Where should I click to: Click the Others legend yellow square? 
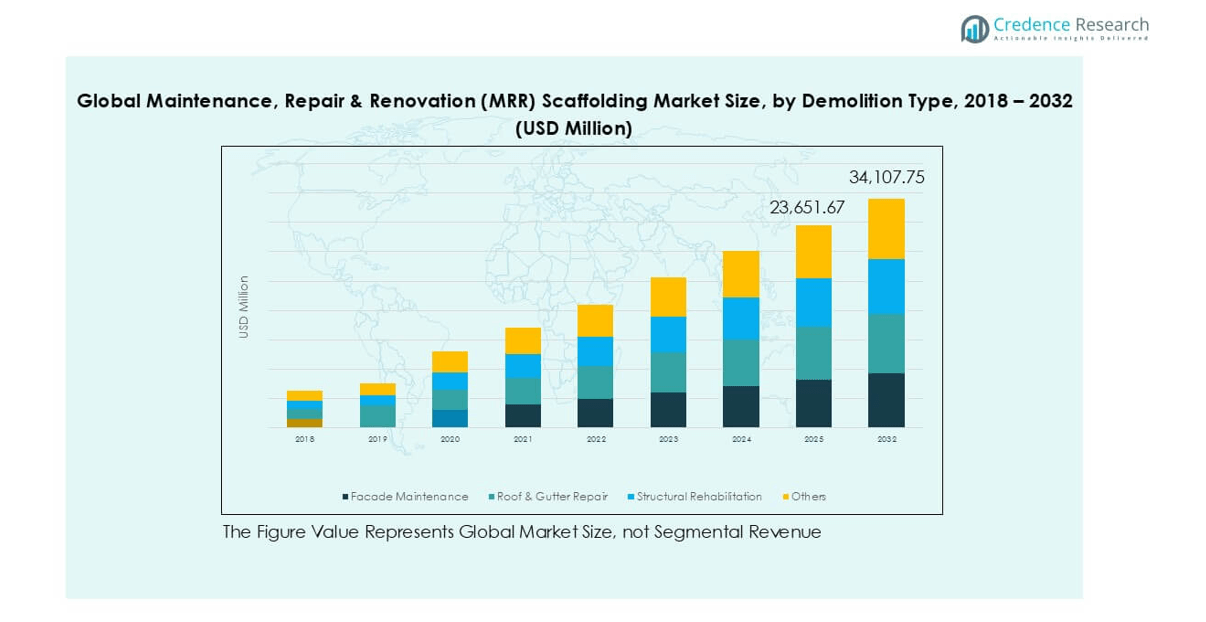[x=786, y=497]
